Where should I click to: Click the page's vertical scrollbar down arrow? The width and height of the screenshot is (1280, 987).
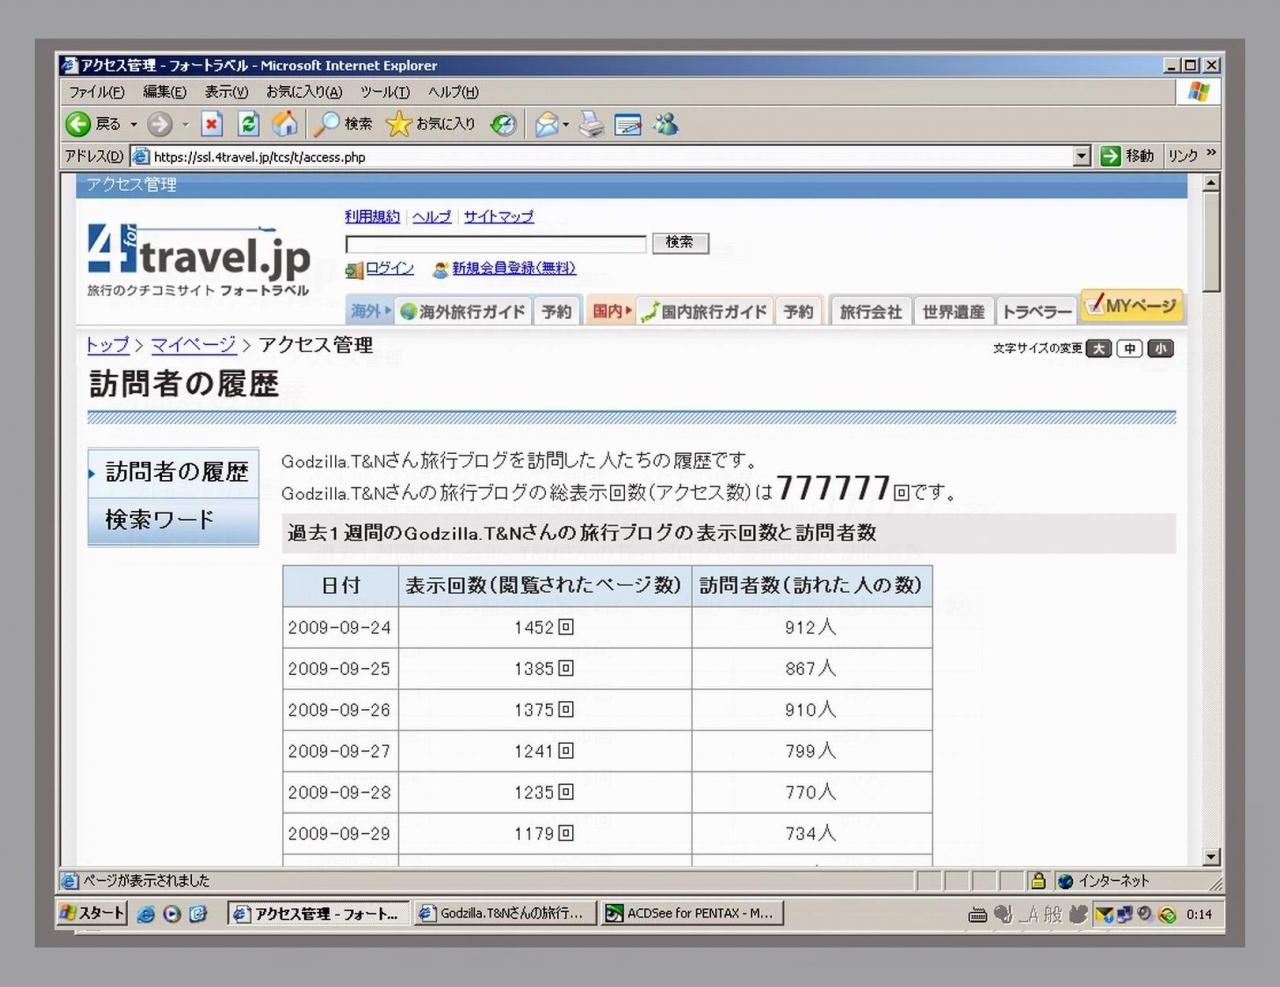[1211, 856]
